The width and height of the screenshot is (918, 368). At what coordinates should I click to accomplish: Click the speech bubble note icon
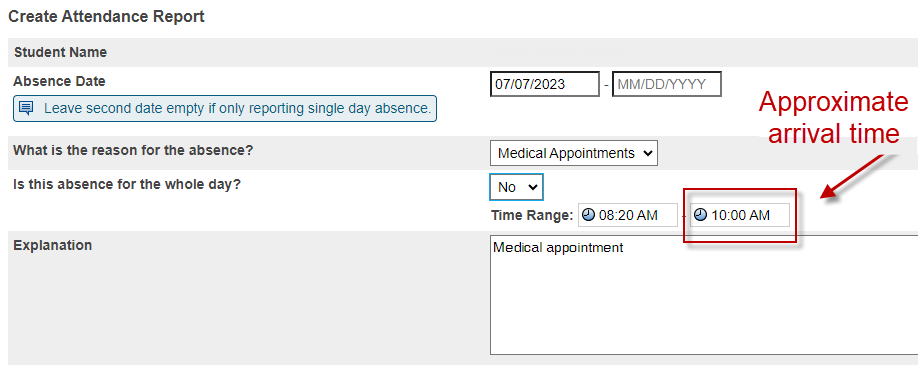click(26, 108)
